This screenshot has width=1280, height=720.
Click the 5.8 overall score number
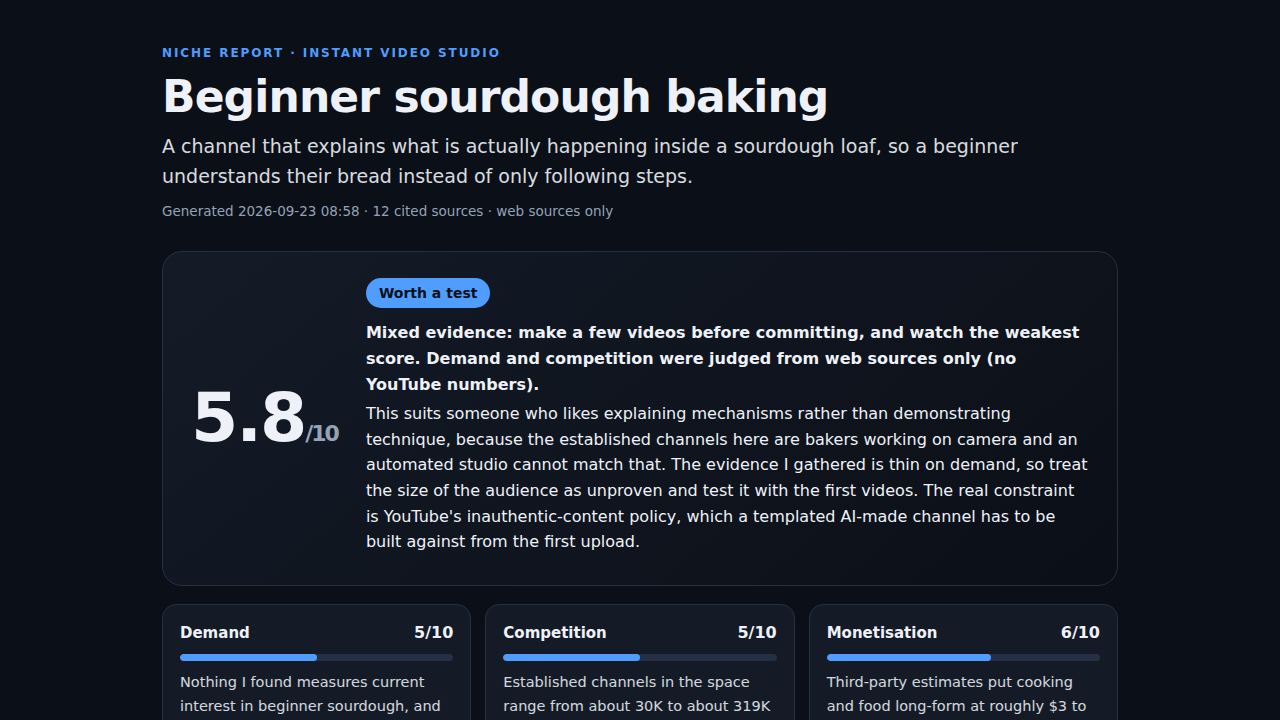pos(249,418)
